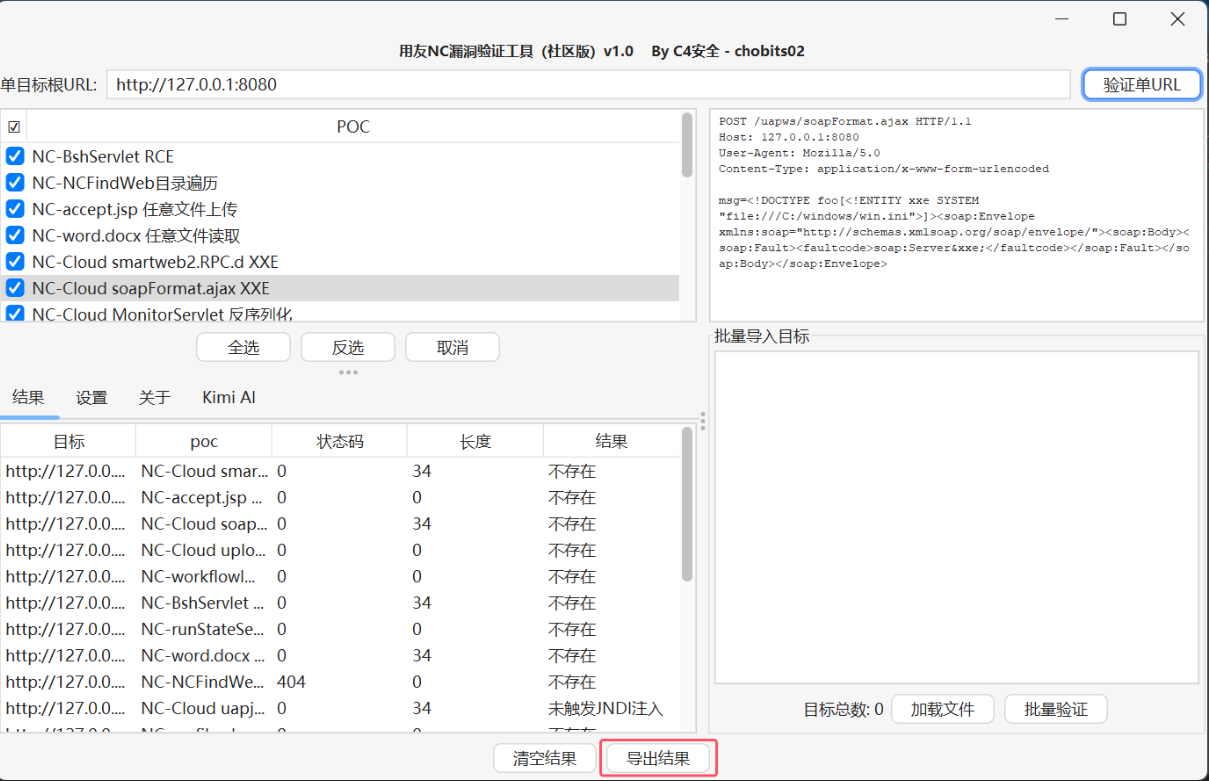Open the 设置 tab
1209x781 pixels.
pos(91,397)
